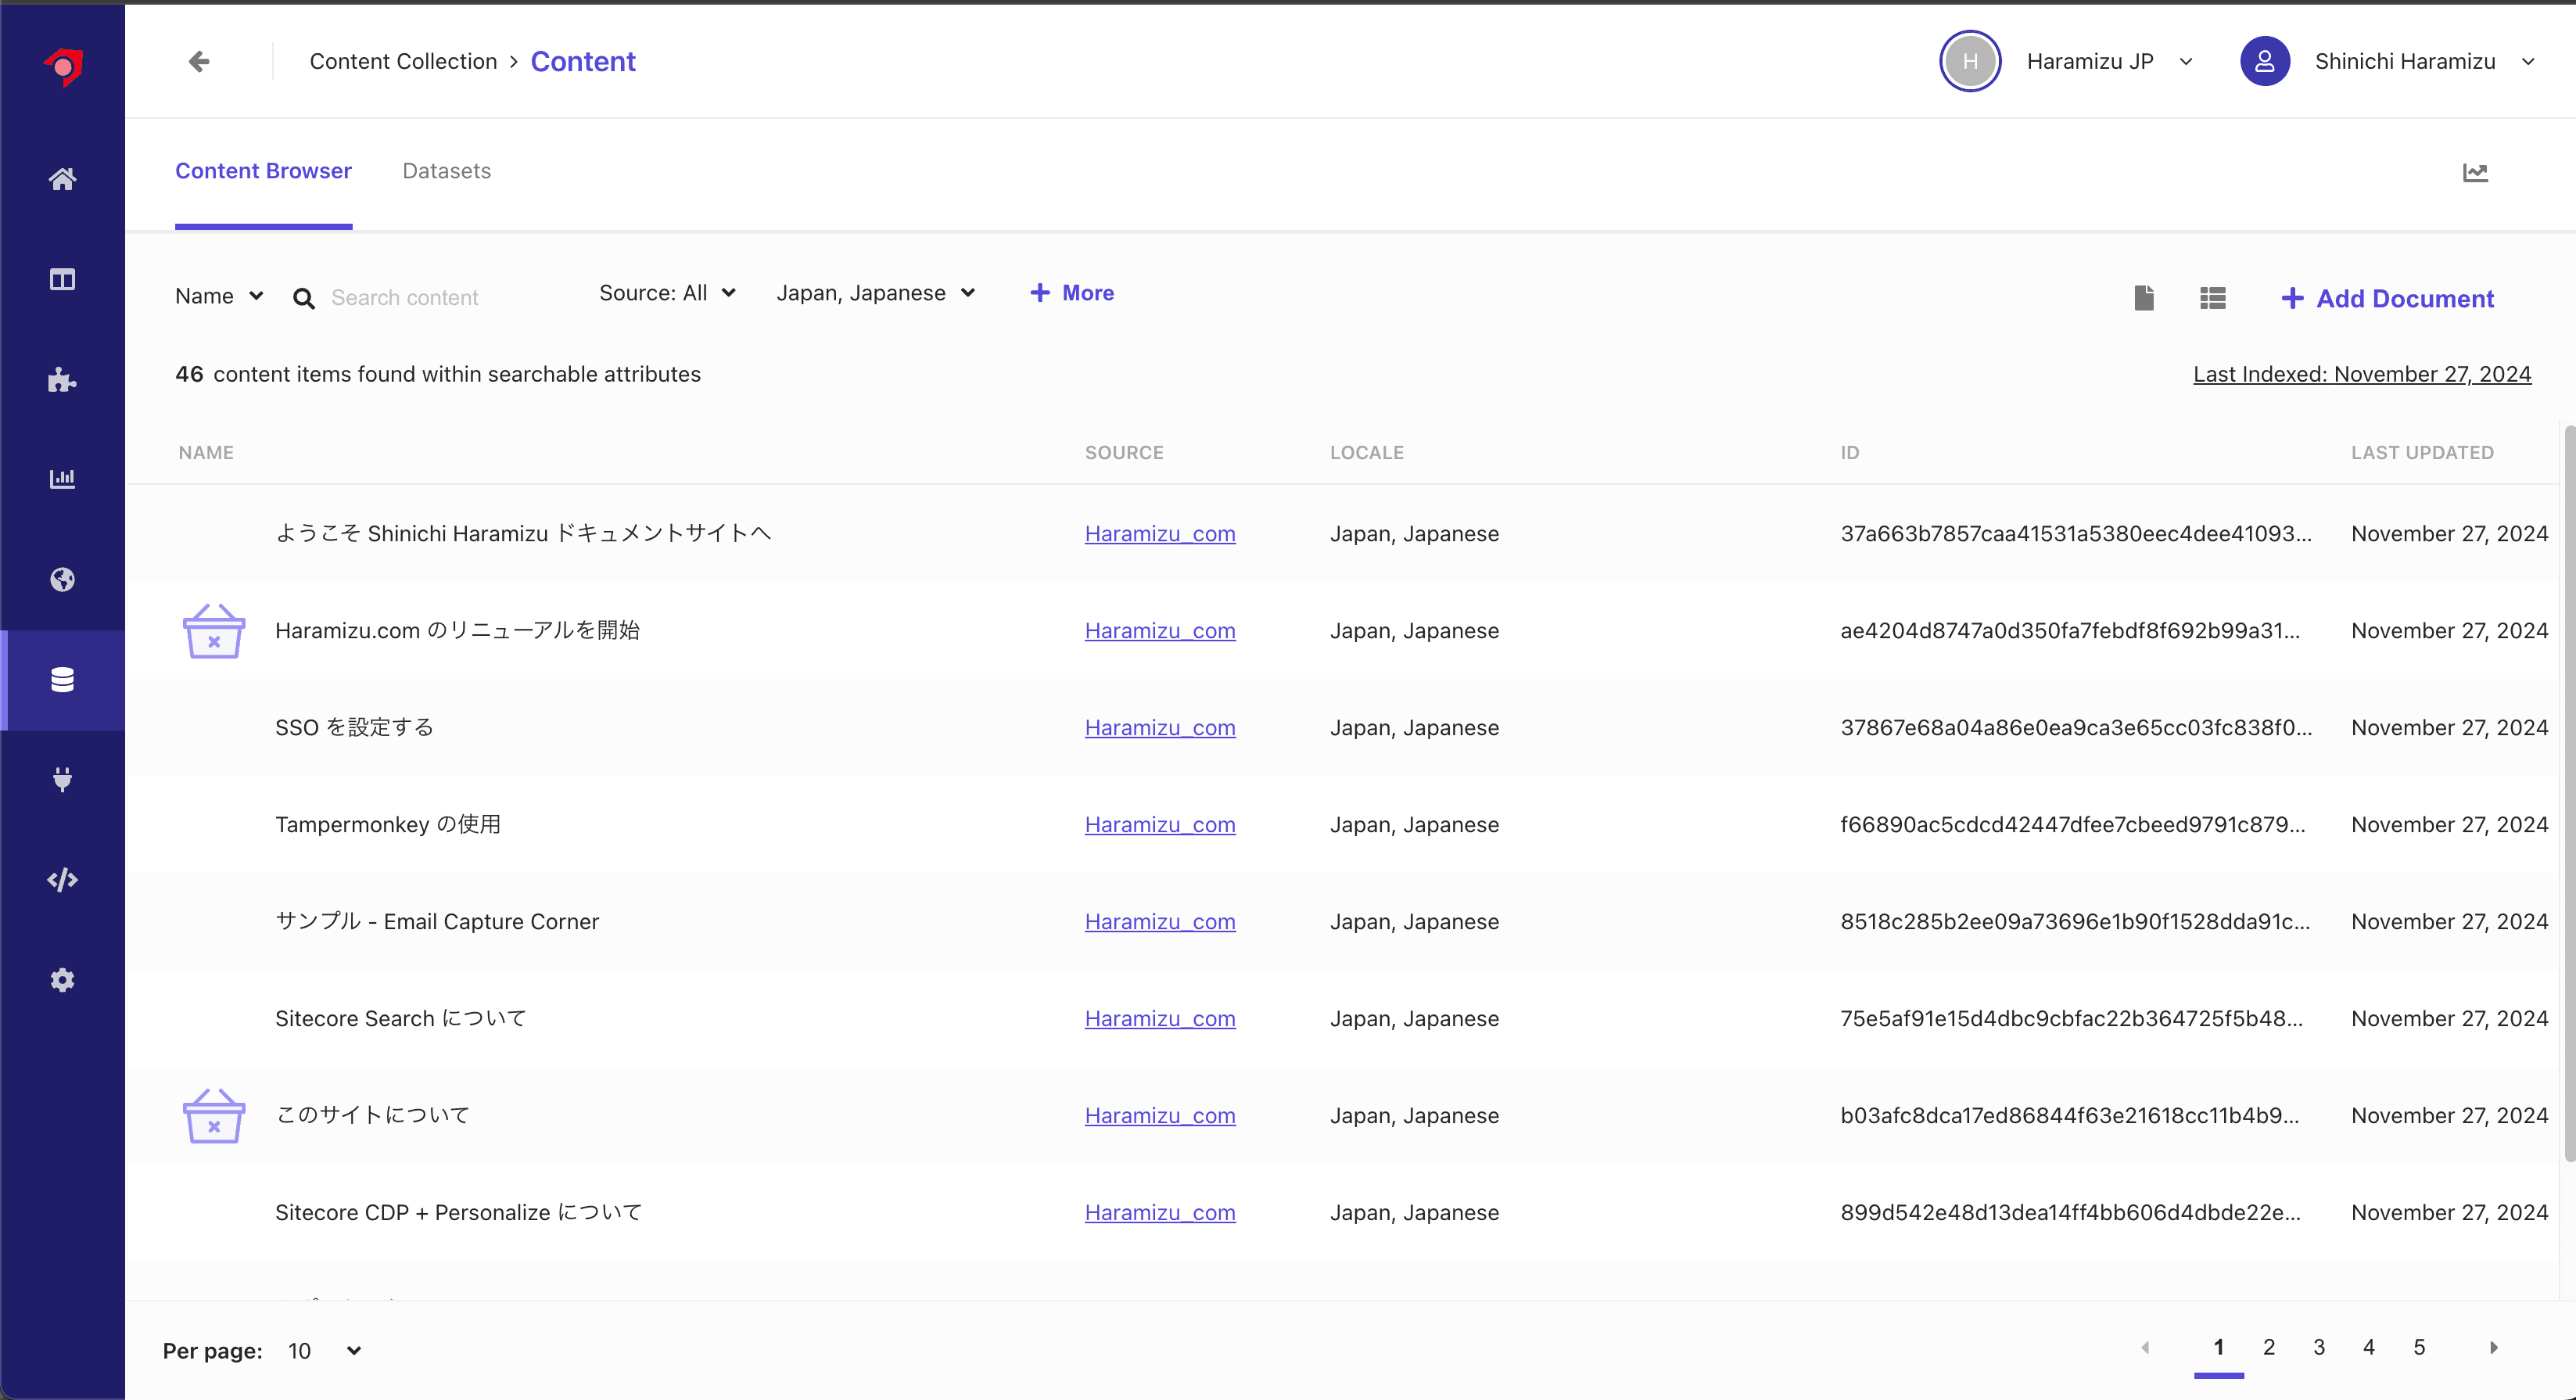The height and width of the screenshot is (1400, 2576).
Task: Switch to the Datasets tab
Action: (446, 171)
